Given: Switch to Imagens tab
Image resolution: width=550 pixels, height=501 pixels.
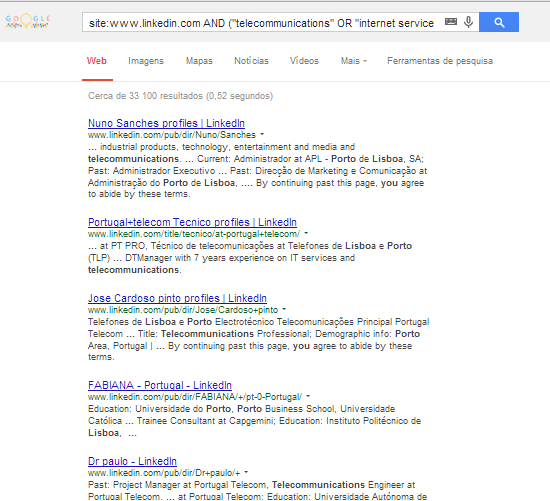Looking at the screenshot, I should coord(146,61).
